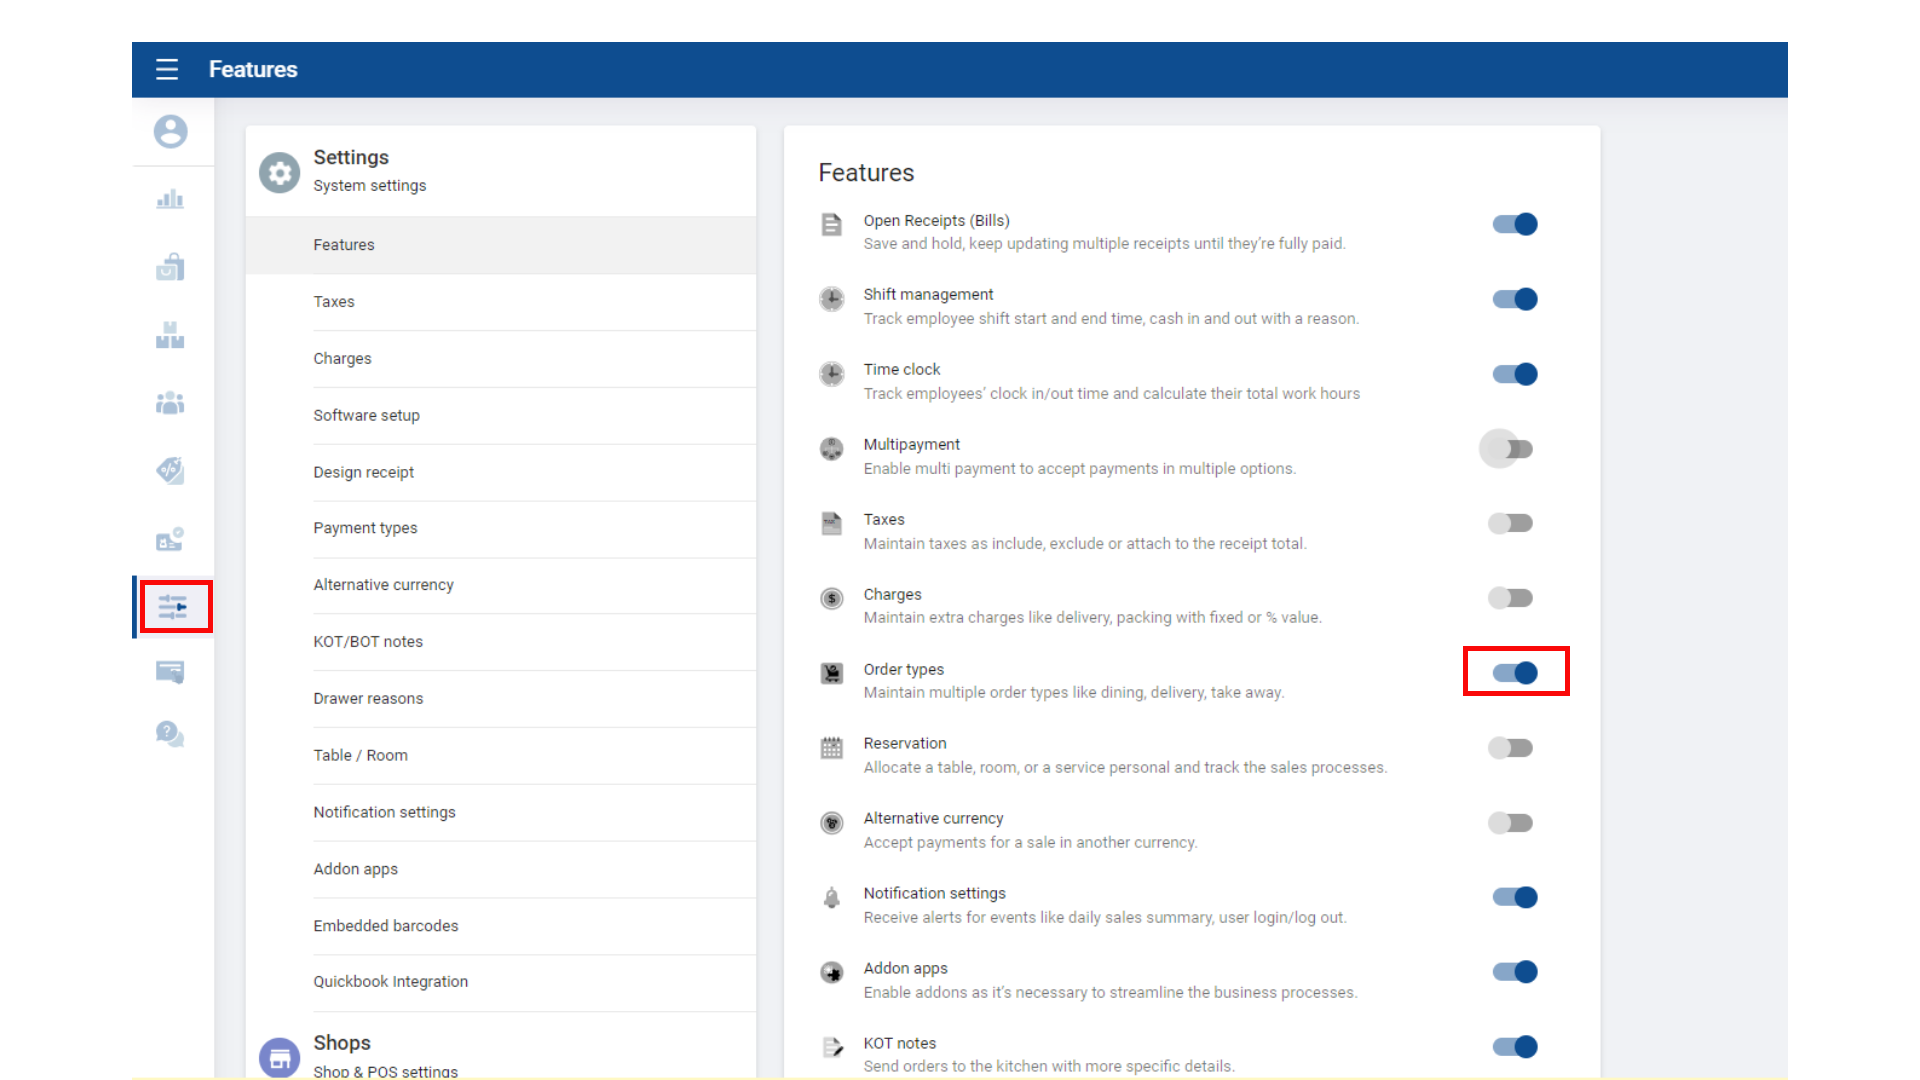The height and width of the screenshot is (1080, 1920).
Task: Click the Shops store icon
Action: [x=280, y=1057]
